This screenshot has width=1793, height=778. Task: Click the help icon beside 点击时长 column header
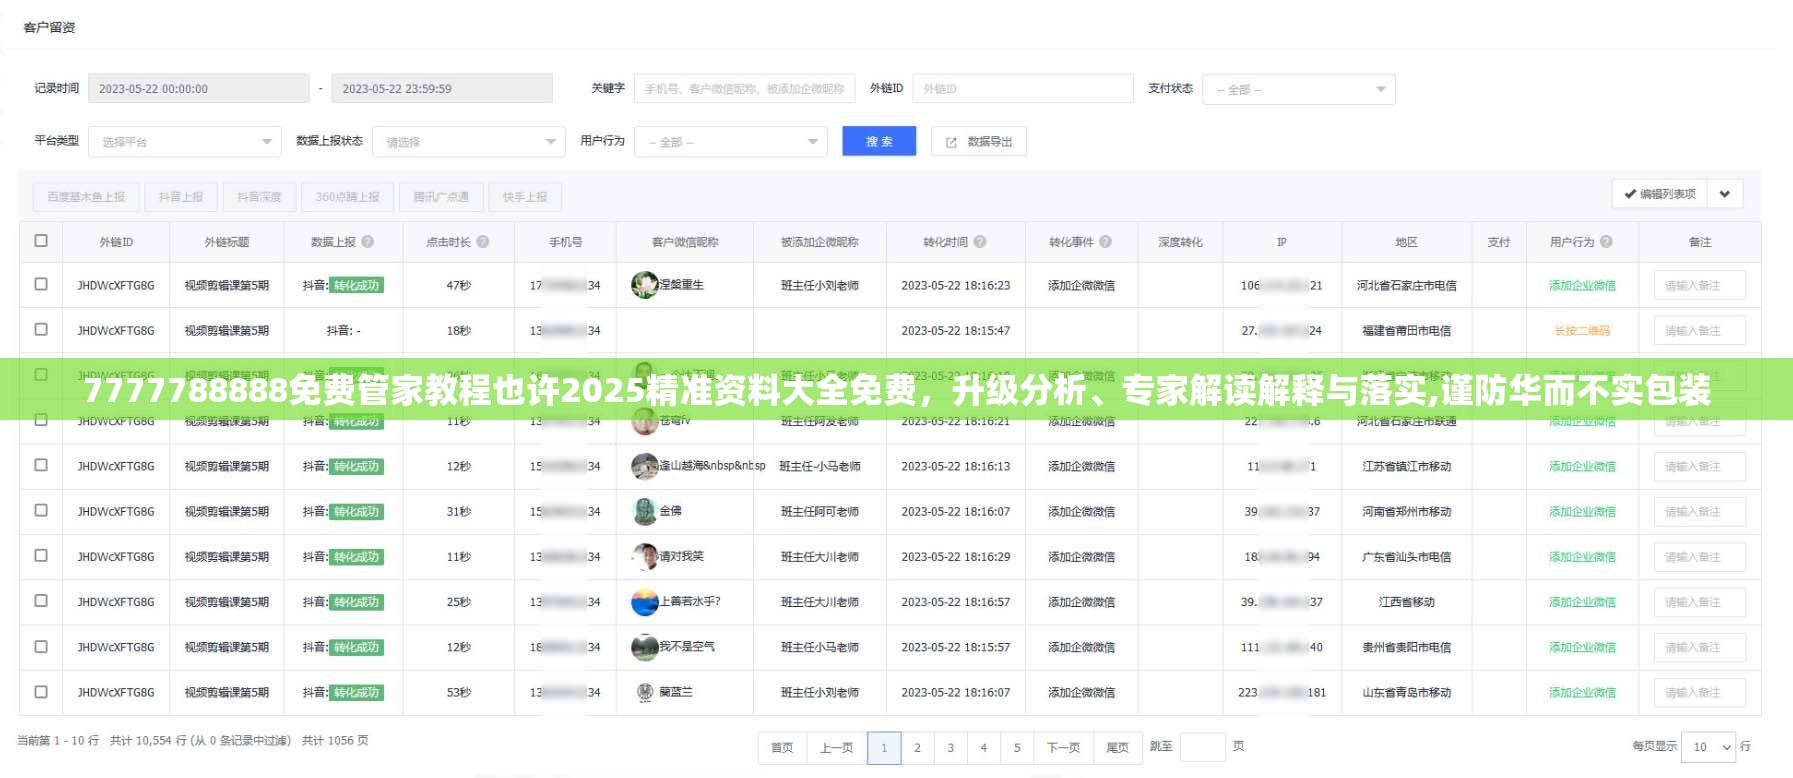pos(483,242)
